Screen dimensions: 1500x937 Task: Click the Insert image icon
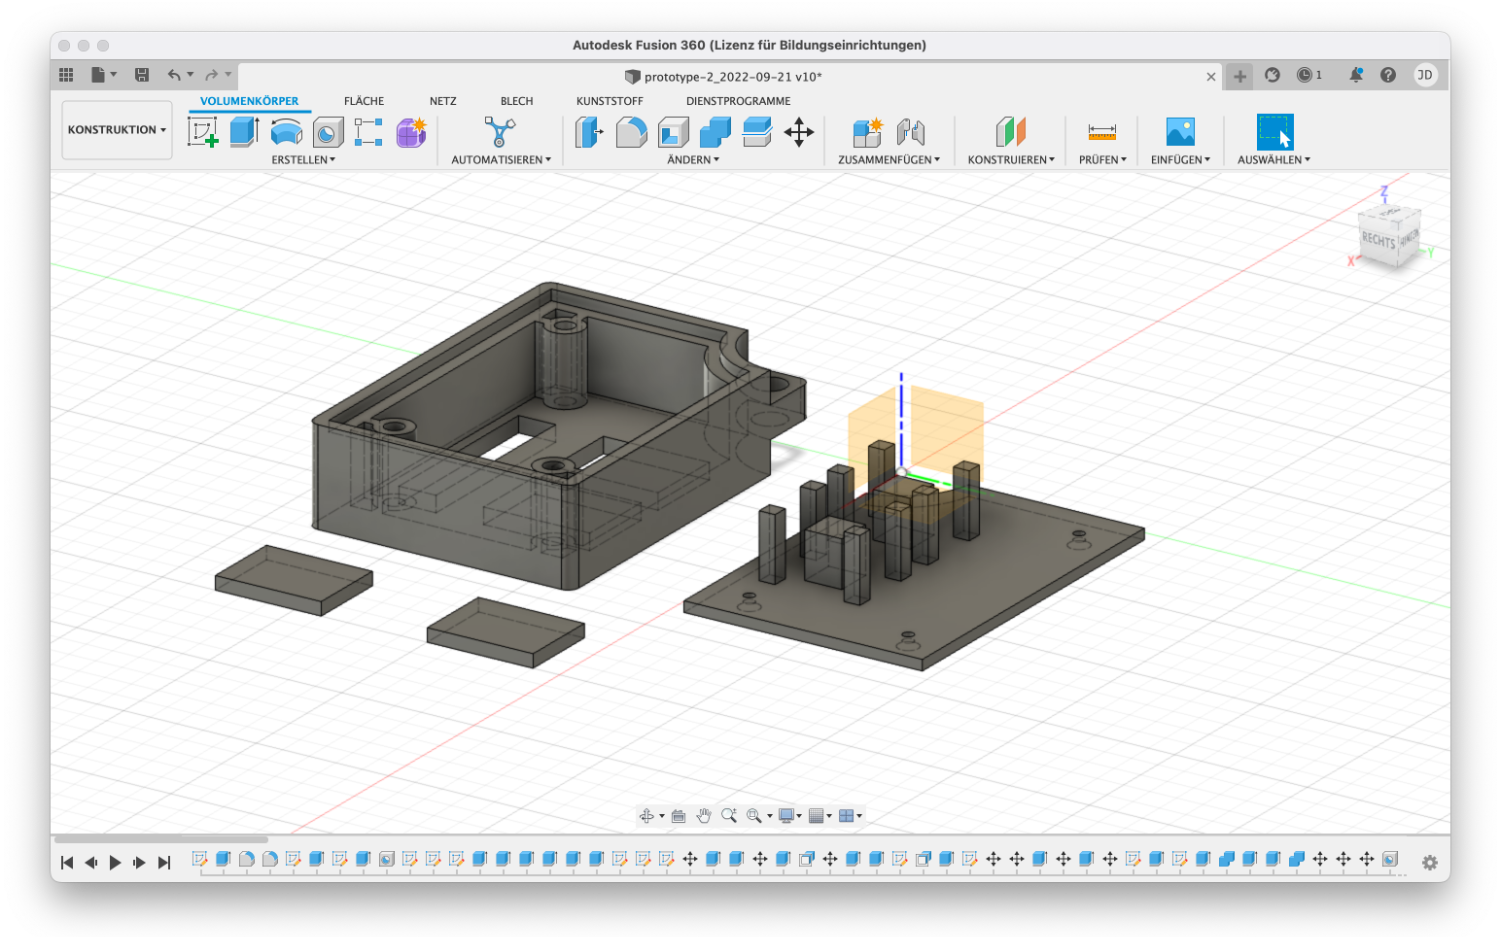pyautogui.click(x=1180, y=132)
